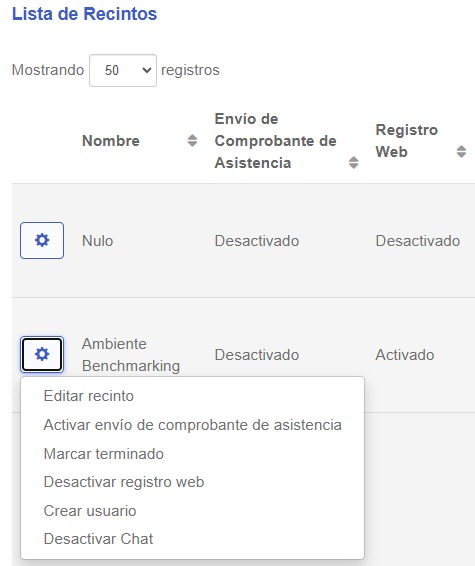The height and width of the screenshot is (566, 475).
Task: Open the gear settings for Nulo row
Action: pyautogui.click(x=42, y=240)
